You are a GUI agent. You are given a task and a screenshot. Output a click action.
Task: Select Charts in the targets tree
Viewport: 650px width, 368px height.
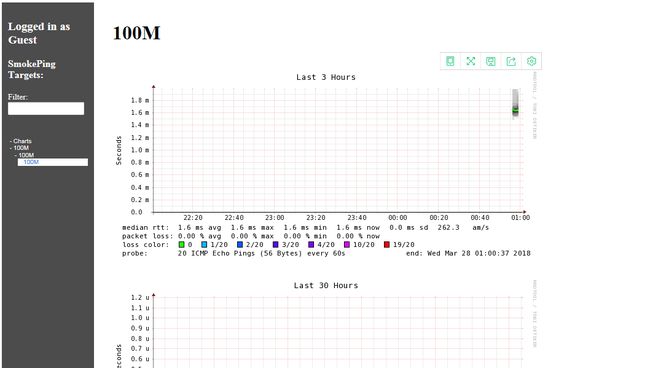click(22, 141)
